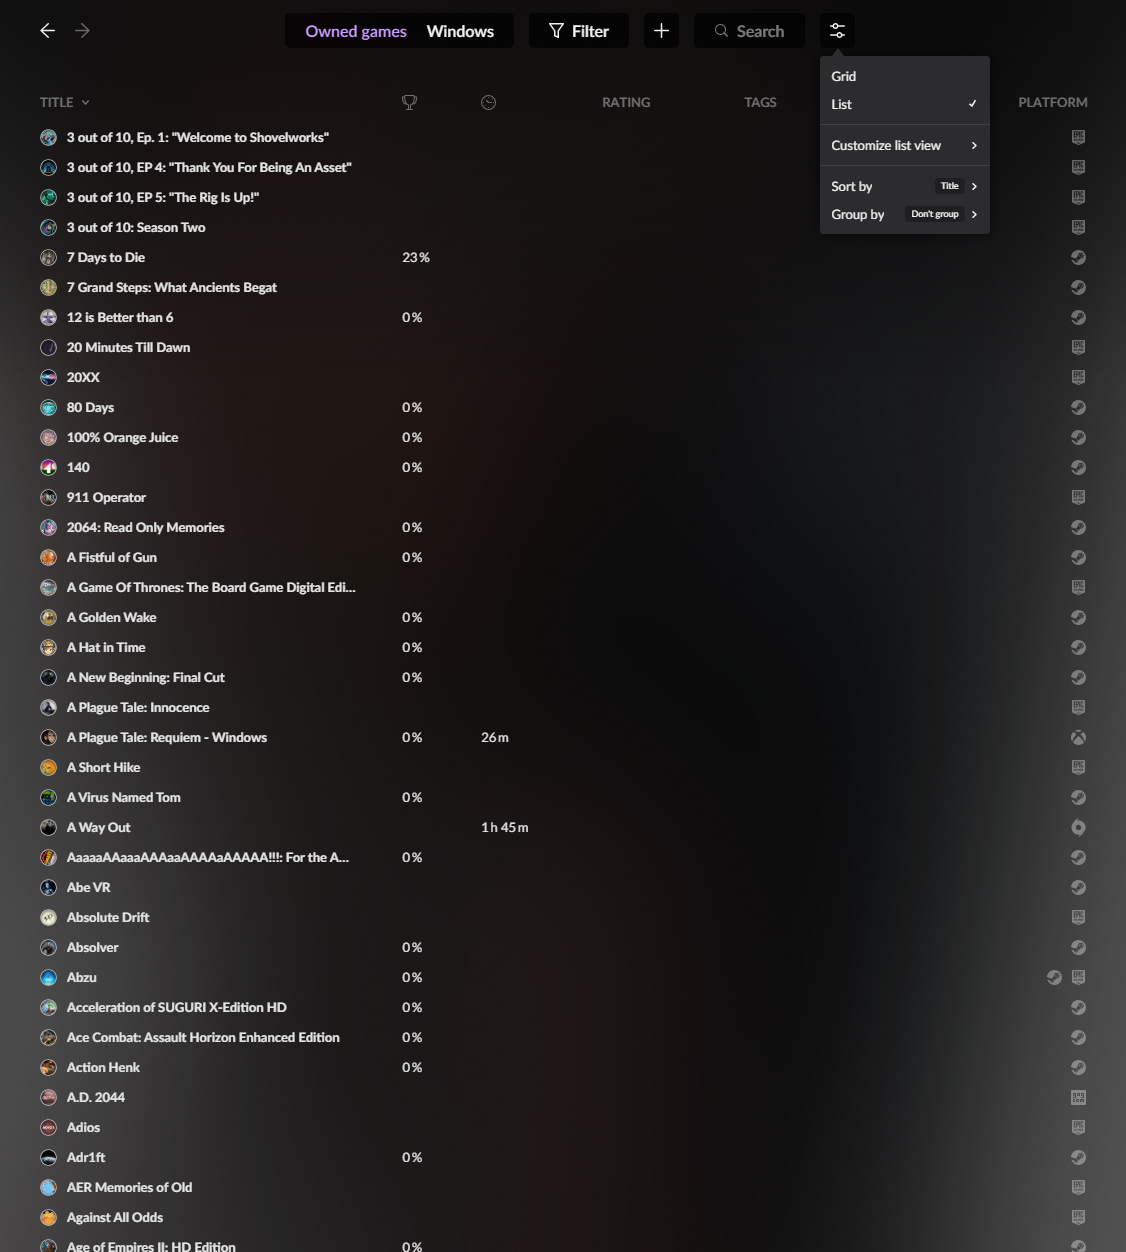Click Epic icon for Against All Odds

click(x=1078, y=1217)
